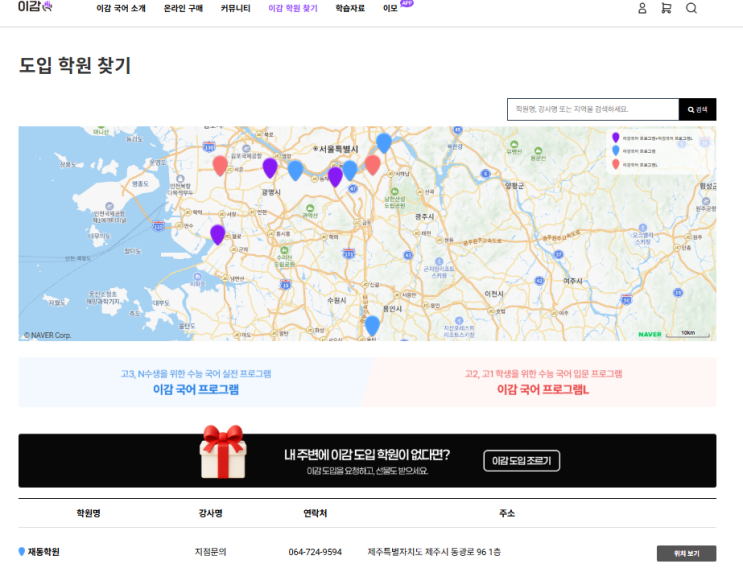Select the blue map marker below 용인시
Image resolution: width=743 pixels, height=568 pixels.
tap(372, 325)
